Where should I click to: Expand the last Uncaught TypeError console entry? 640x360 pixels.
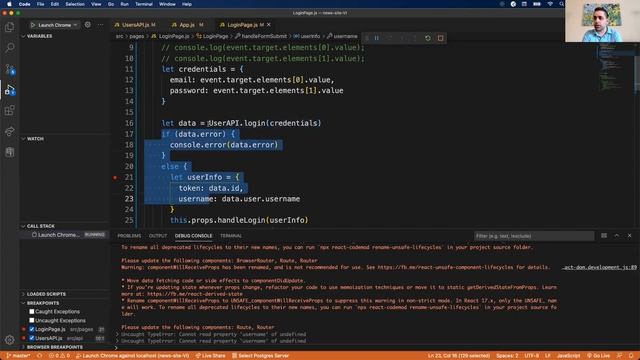click(x=118, y=340)
